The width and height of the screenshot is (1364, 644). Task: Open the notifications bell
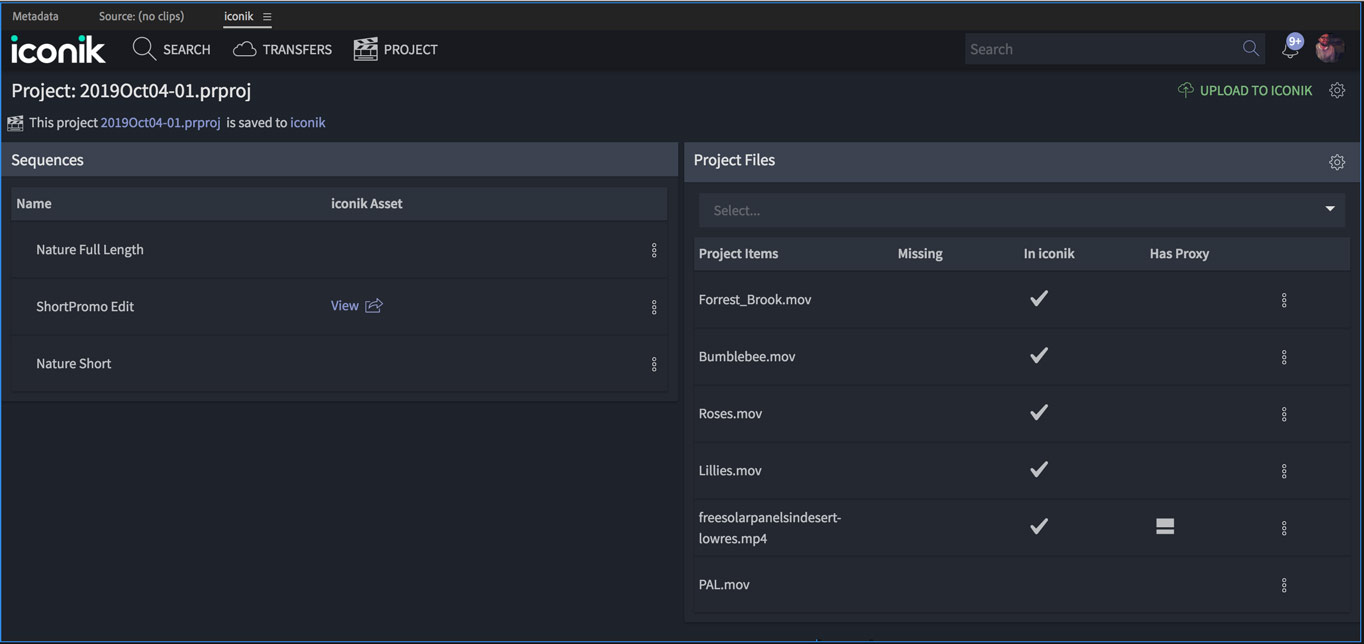[1290, 48]
